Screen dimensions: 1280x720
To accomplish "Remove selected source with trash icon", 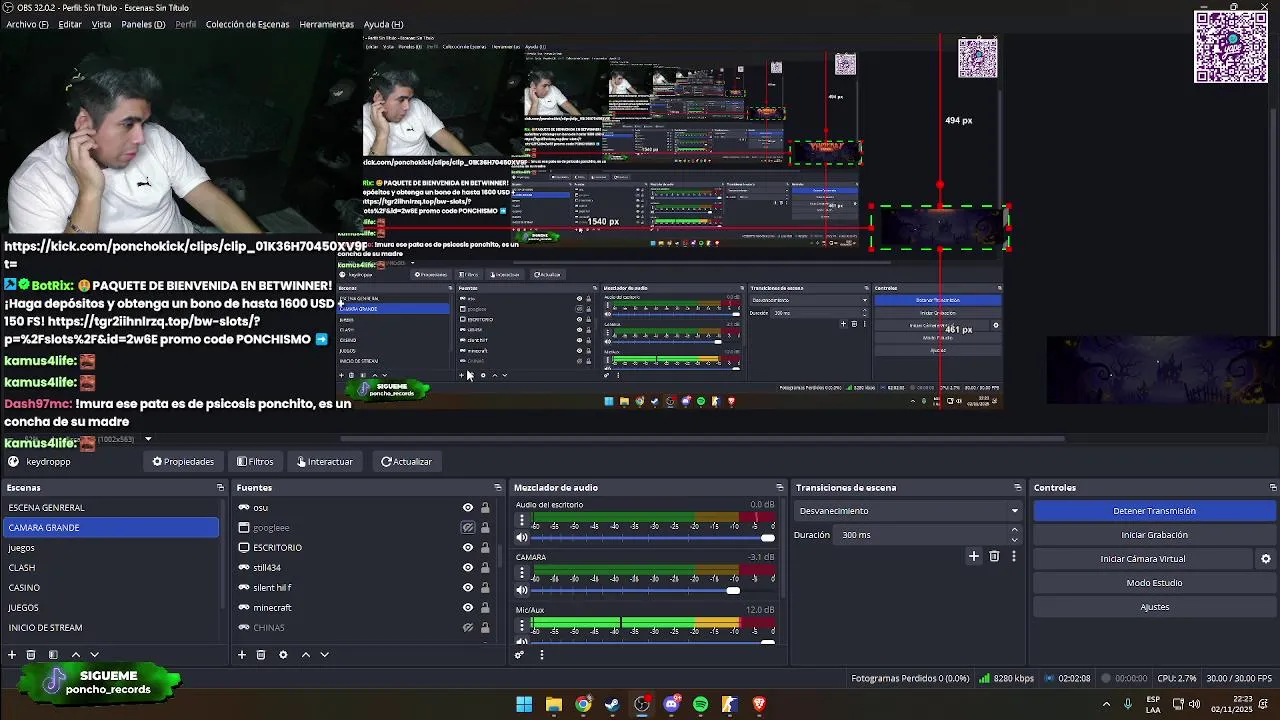I will pos(261,655).
